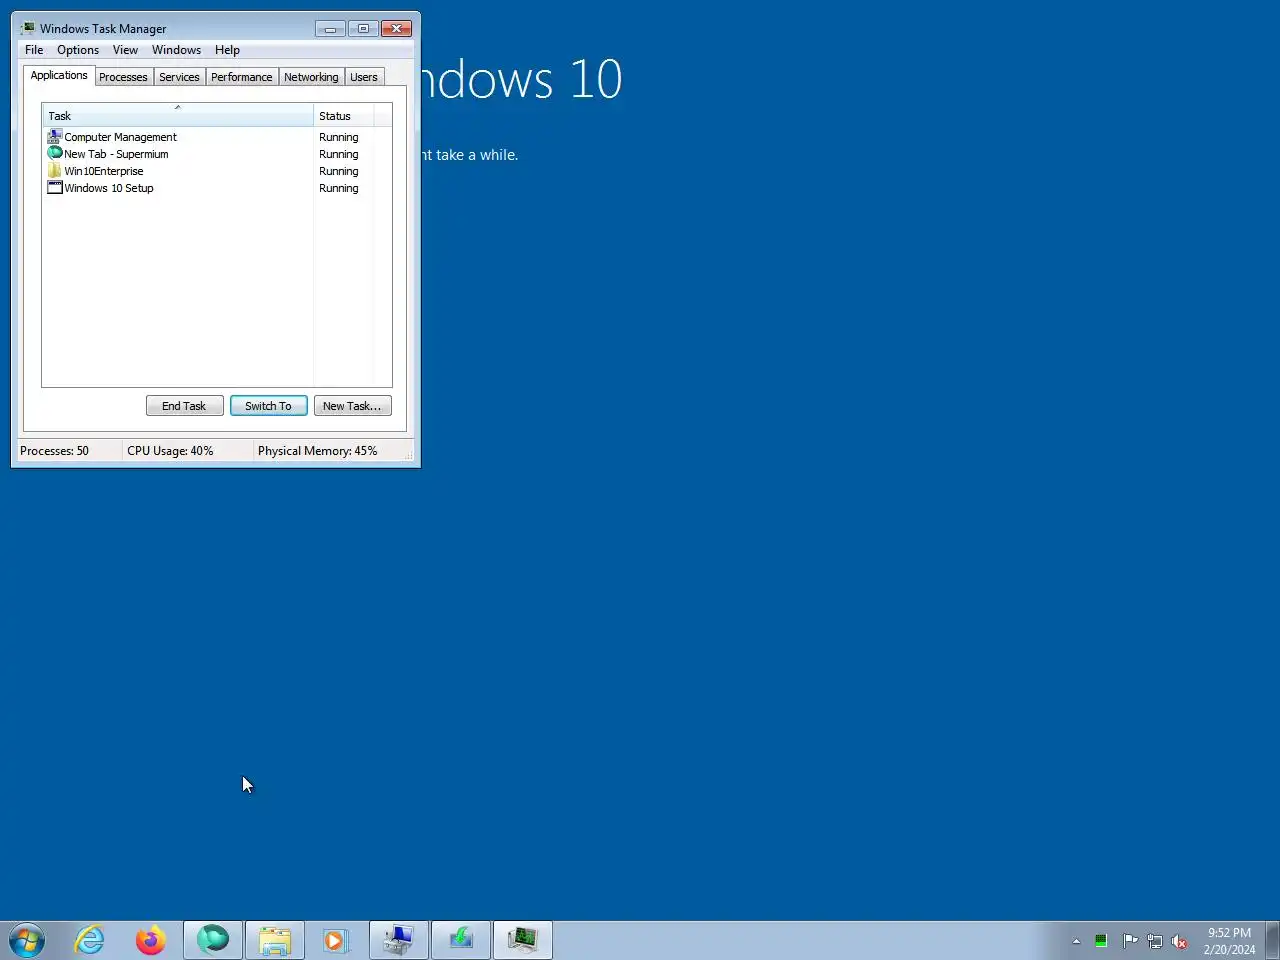Maximize the Task Manager window
This screenshot has width=1280, height=960.
tap(363, 28)
